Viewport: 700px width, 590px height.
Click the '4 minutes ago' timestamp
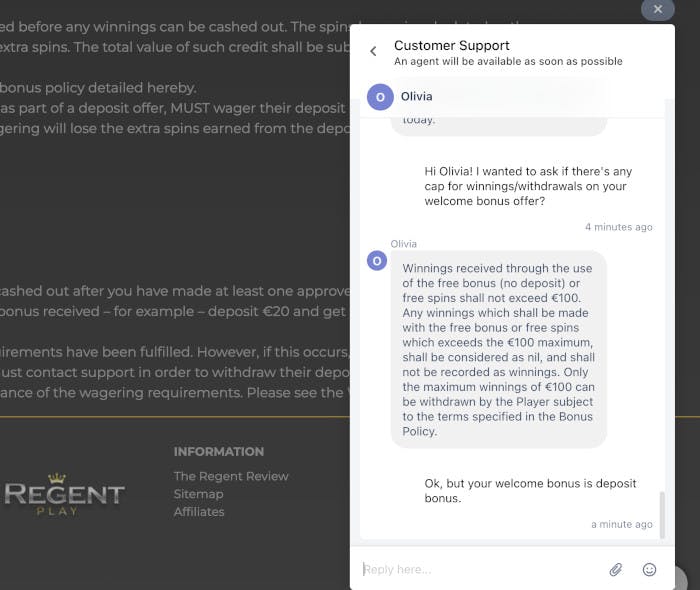click(x=619, y=227)
